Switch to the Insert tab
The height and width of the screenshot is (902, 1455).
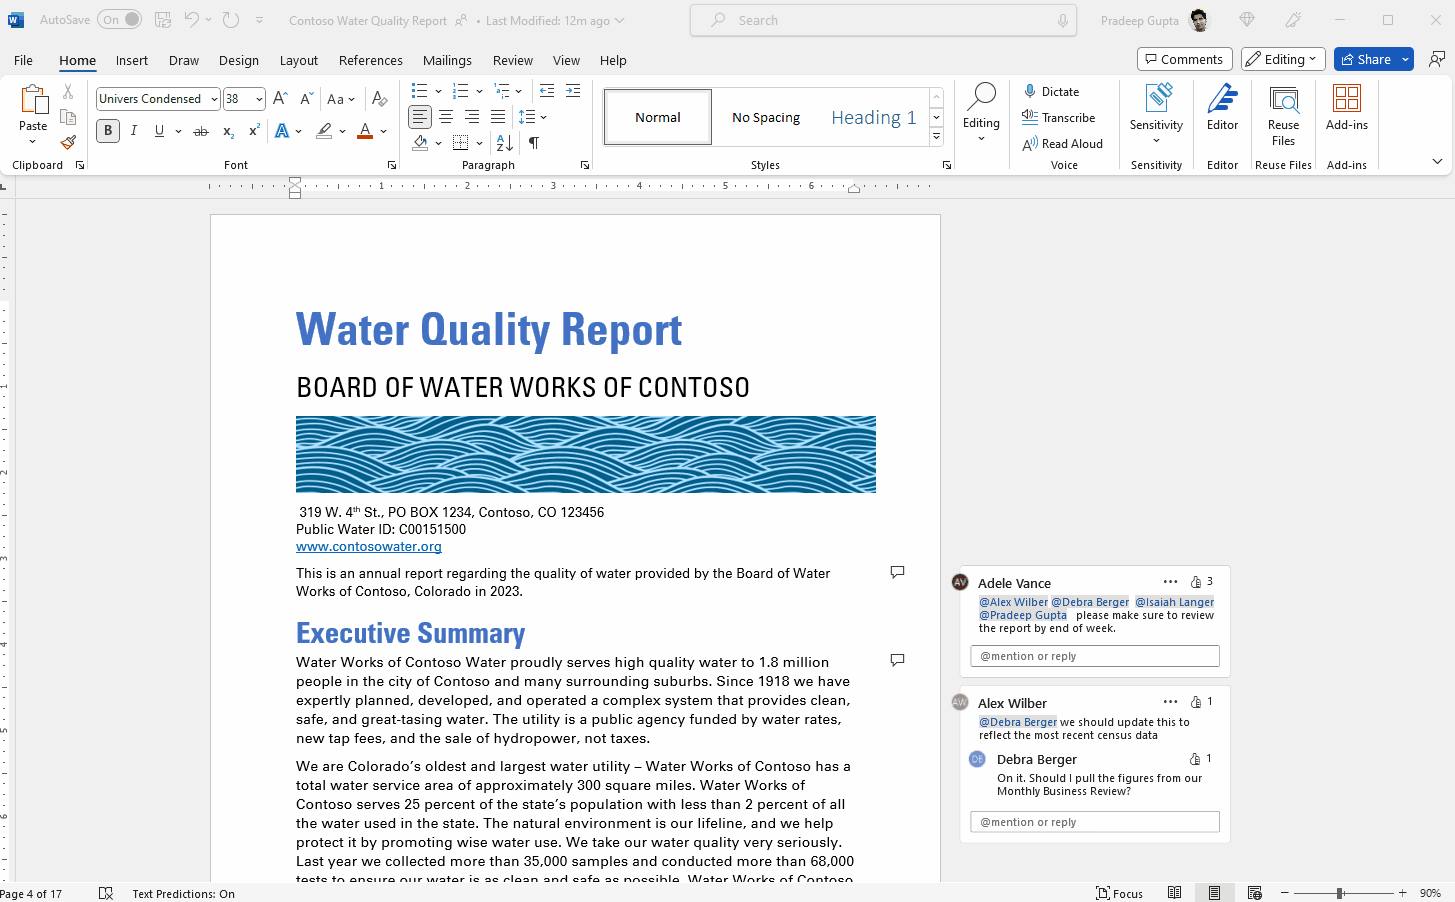pyautogui.click(x=131, y=60)
